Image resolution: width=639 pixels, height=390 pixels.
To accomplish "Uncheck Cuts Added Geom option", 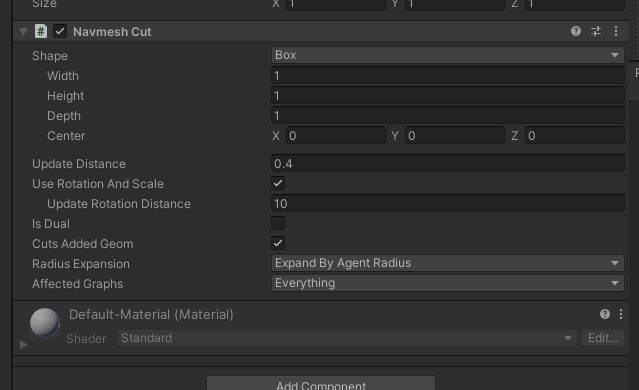I will 278,243.
